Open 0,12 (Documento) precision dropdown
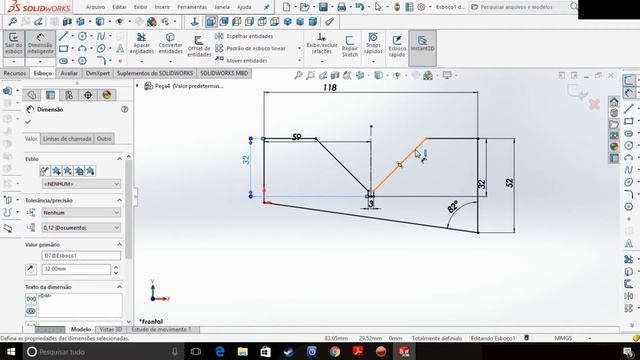This screenshot has height=360, width=640. pos(81,228)
